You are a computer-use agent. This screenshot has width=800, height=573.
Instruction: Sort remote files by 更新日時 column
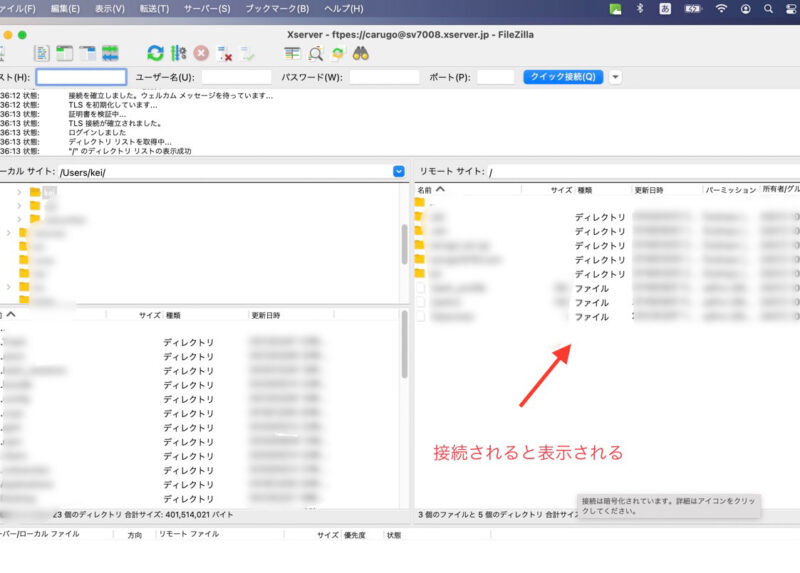point(649,189)
